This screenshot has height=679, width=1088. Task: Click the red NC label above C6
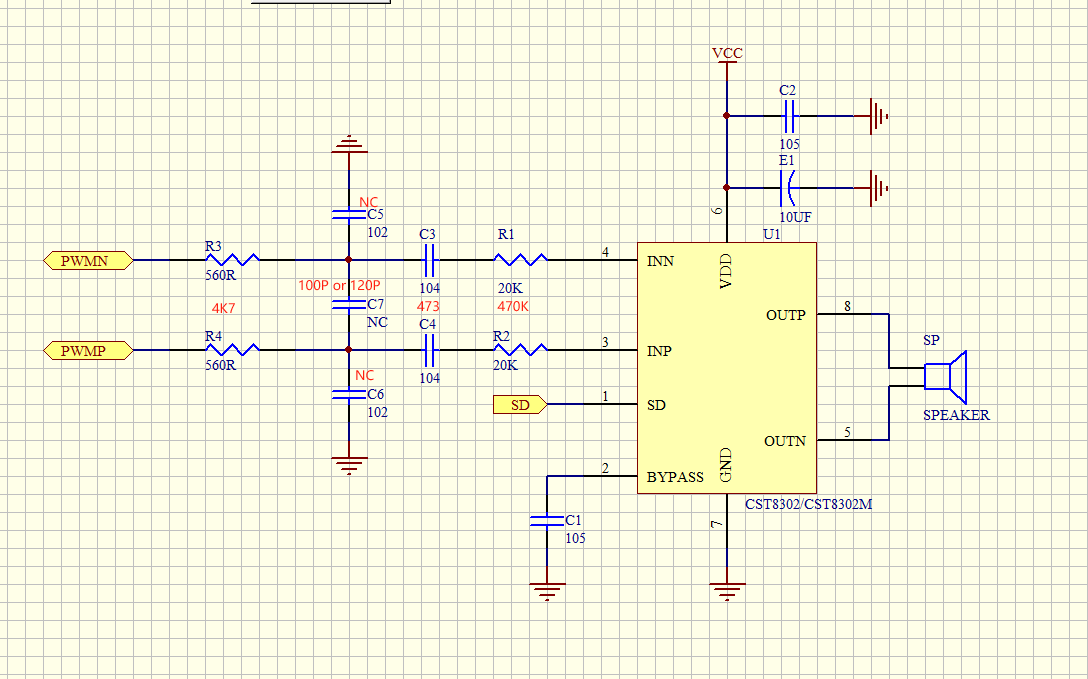pyautogui.click(x=364, y=375)
